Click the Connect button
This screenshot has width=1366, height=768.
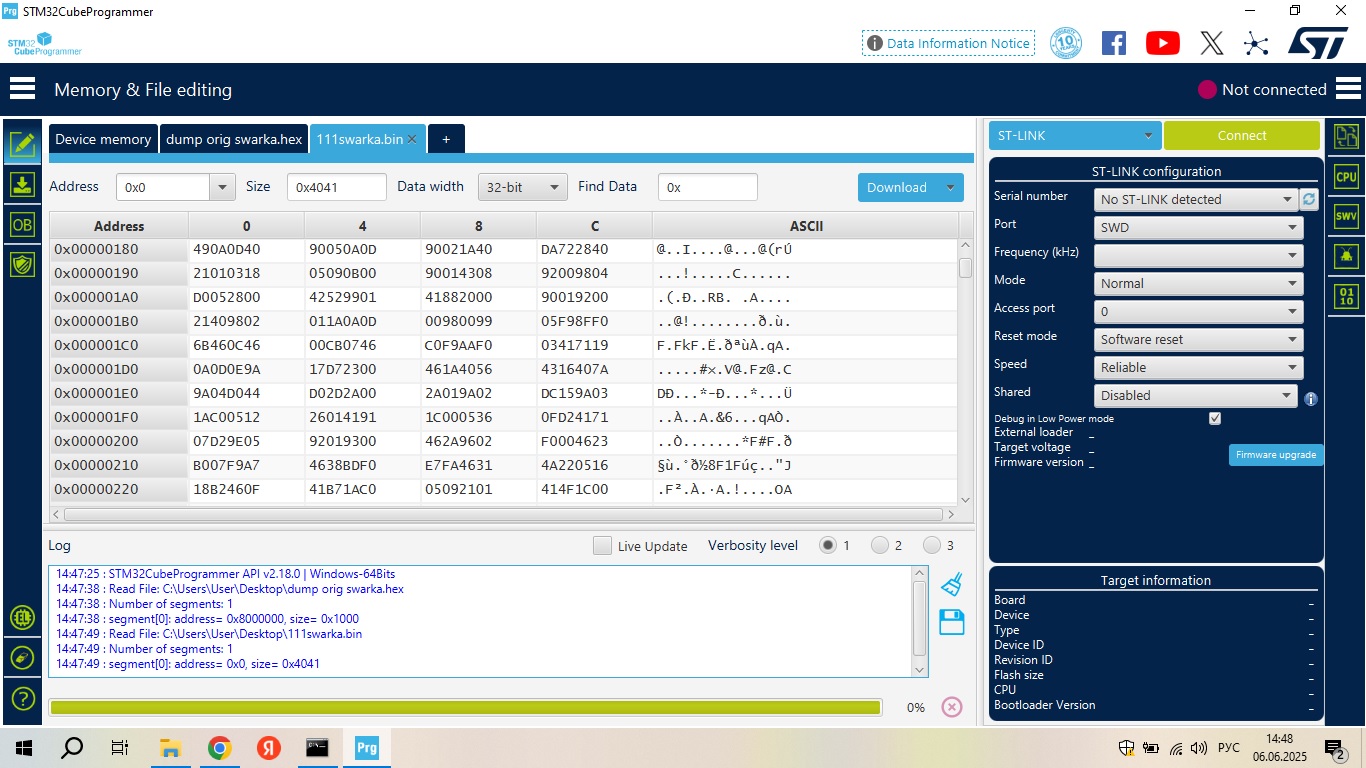click(x=1242, y=135)
